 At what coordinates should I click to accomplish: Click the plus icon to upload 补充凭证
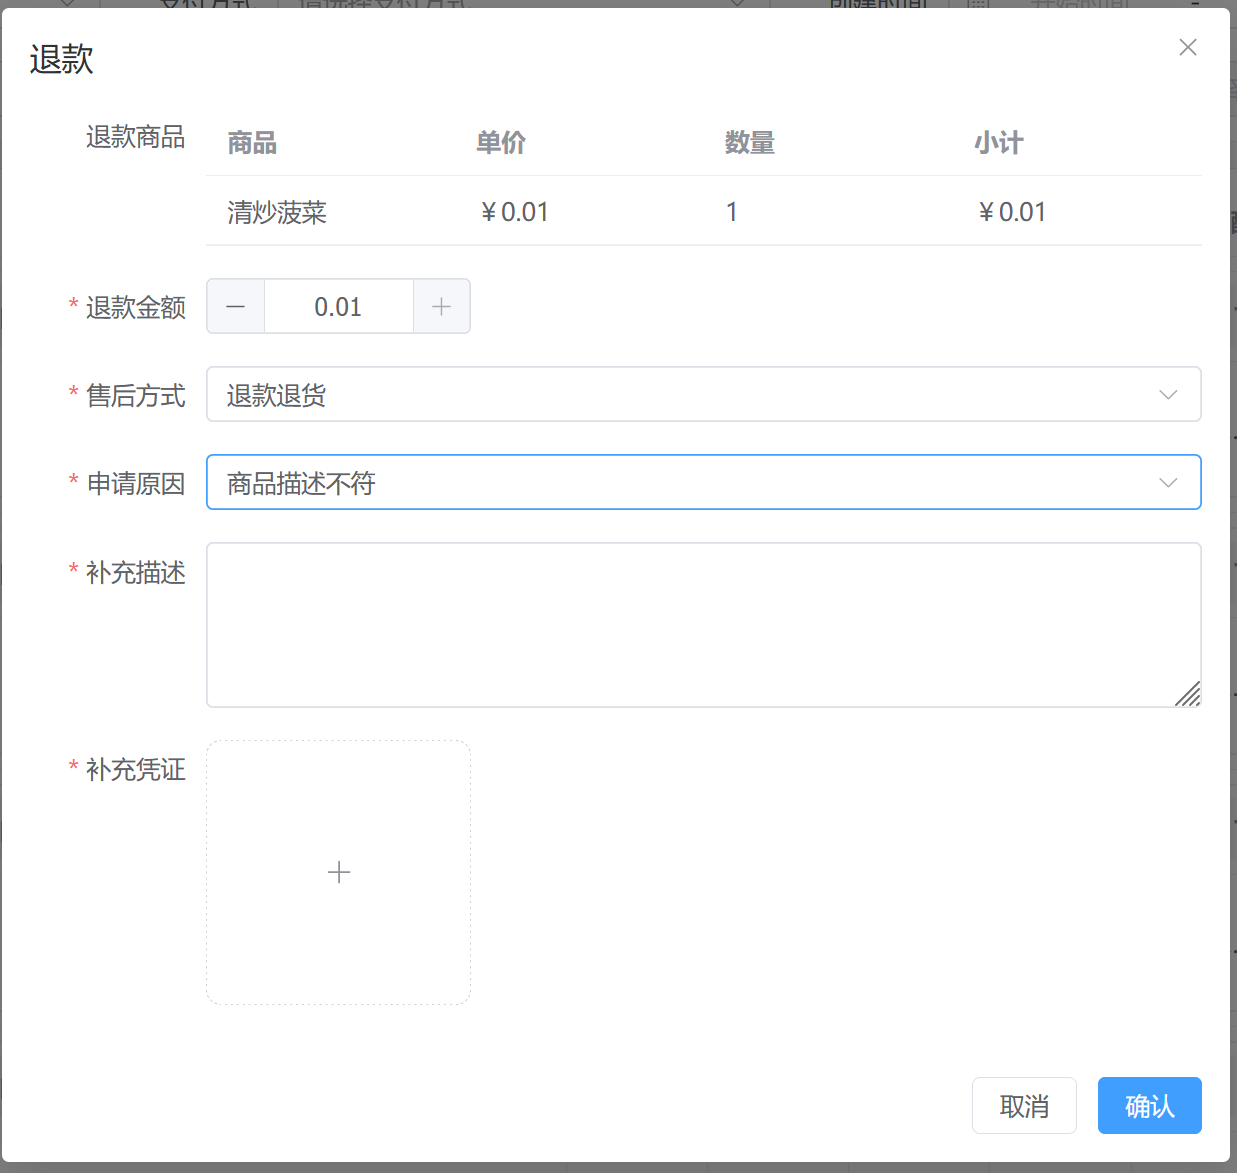point(339,872)
